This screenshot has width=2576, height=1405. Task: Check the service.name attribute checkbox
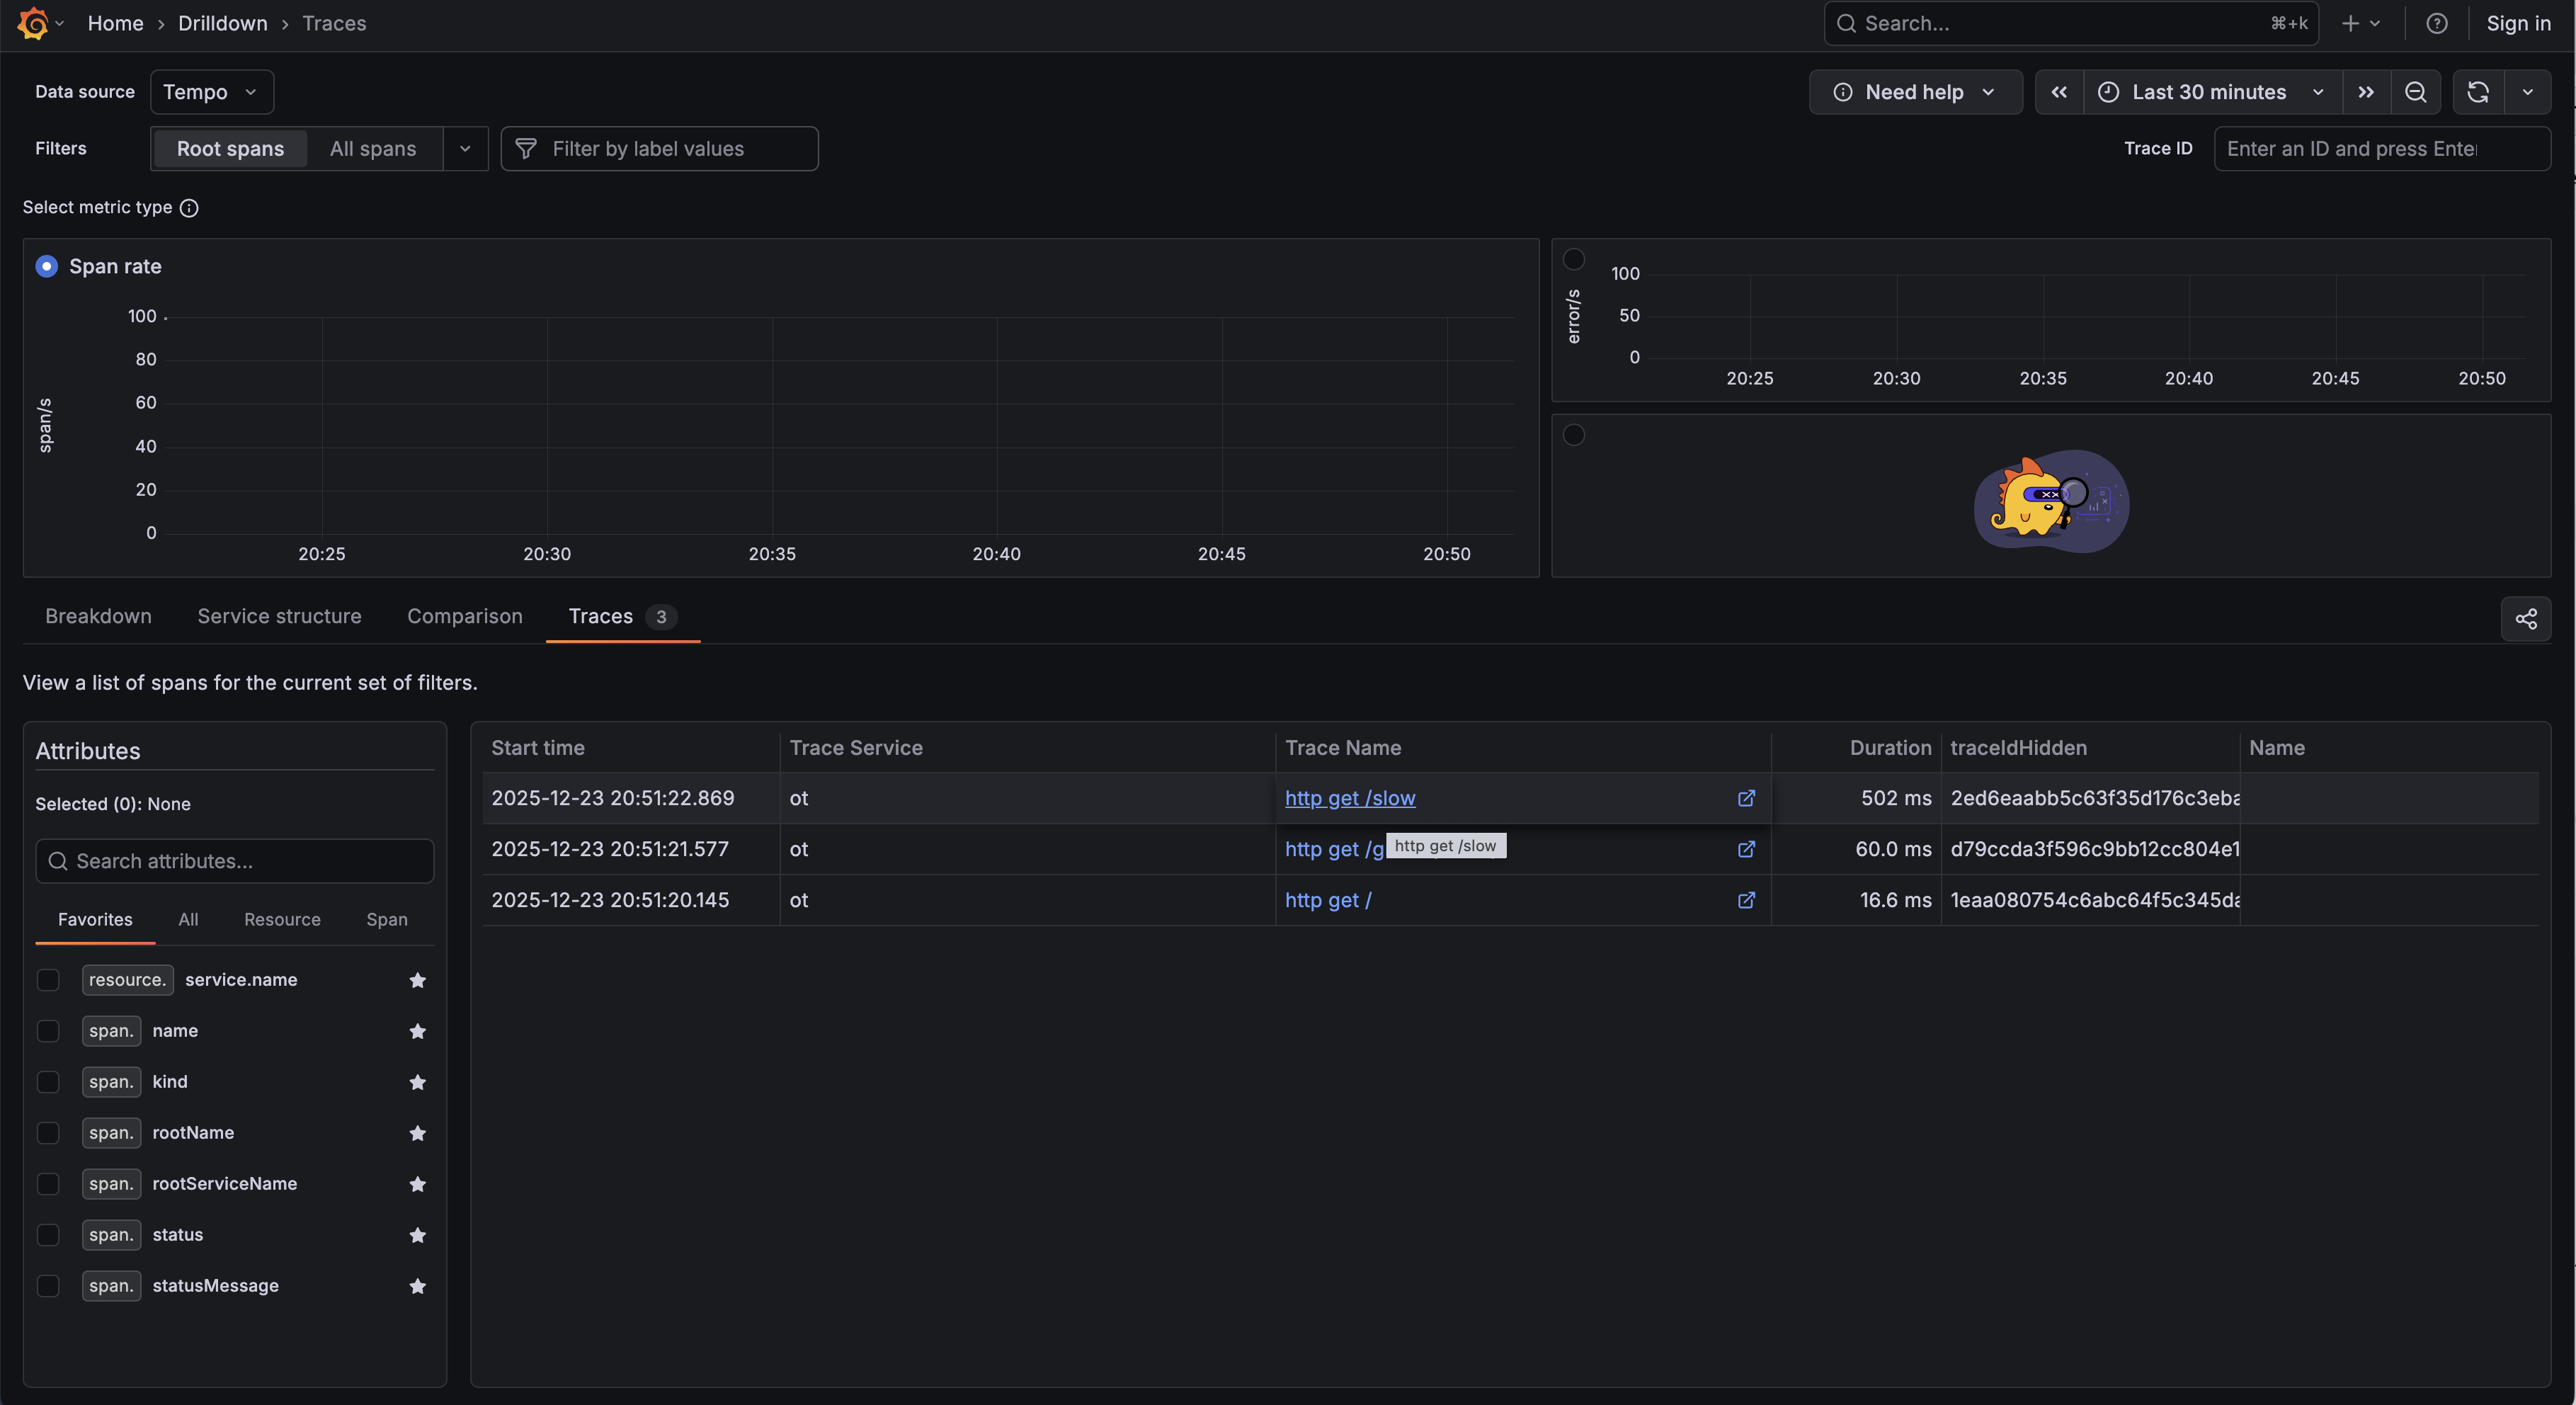[x=47, y=980]
